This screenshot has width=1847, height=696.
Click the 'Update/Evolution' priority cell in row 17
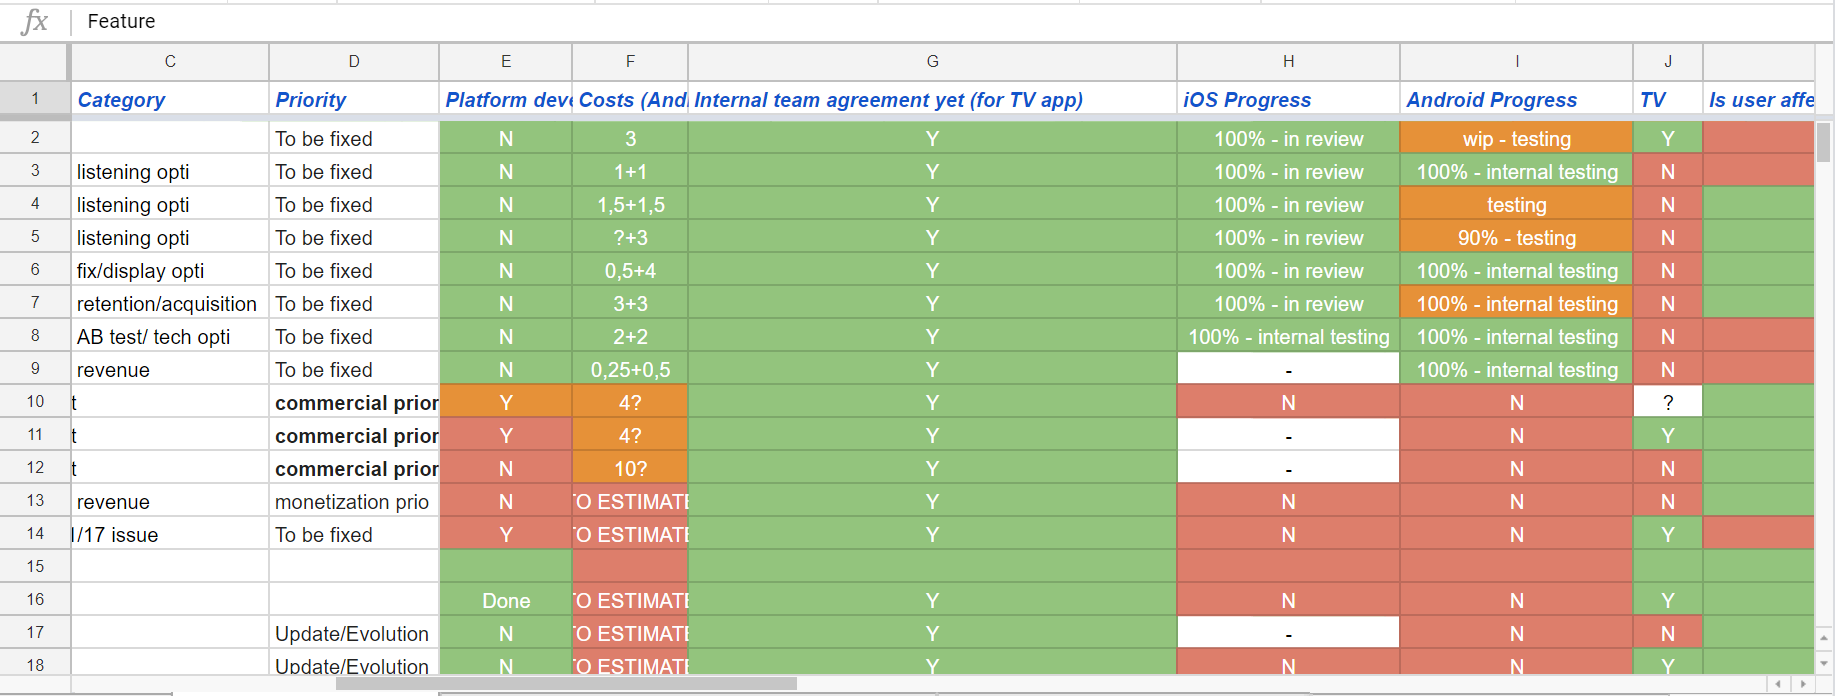pyautogui.click(x=354, y=632)
